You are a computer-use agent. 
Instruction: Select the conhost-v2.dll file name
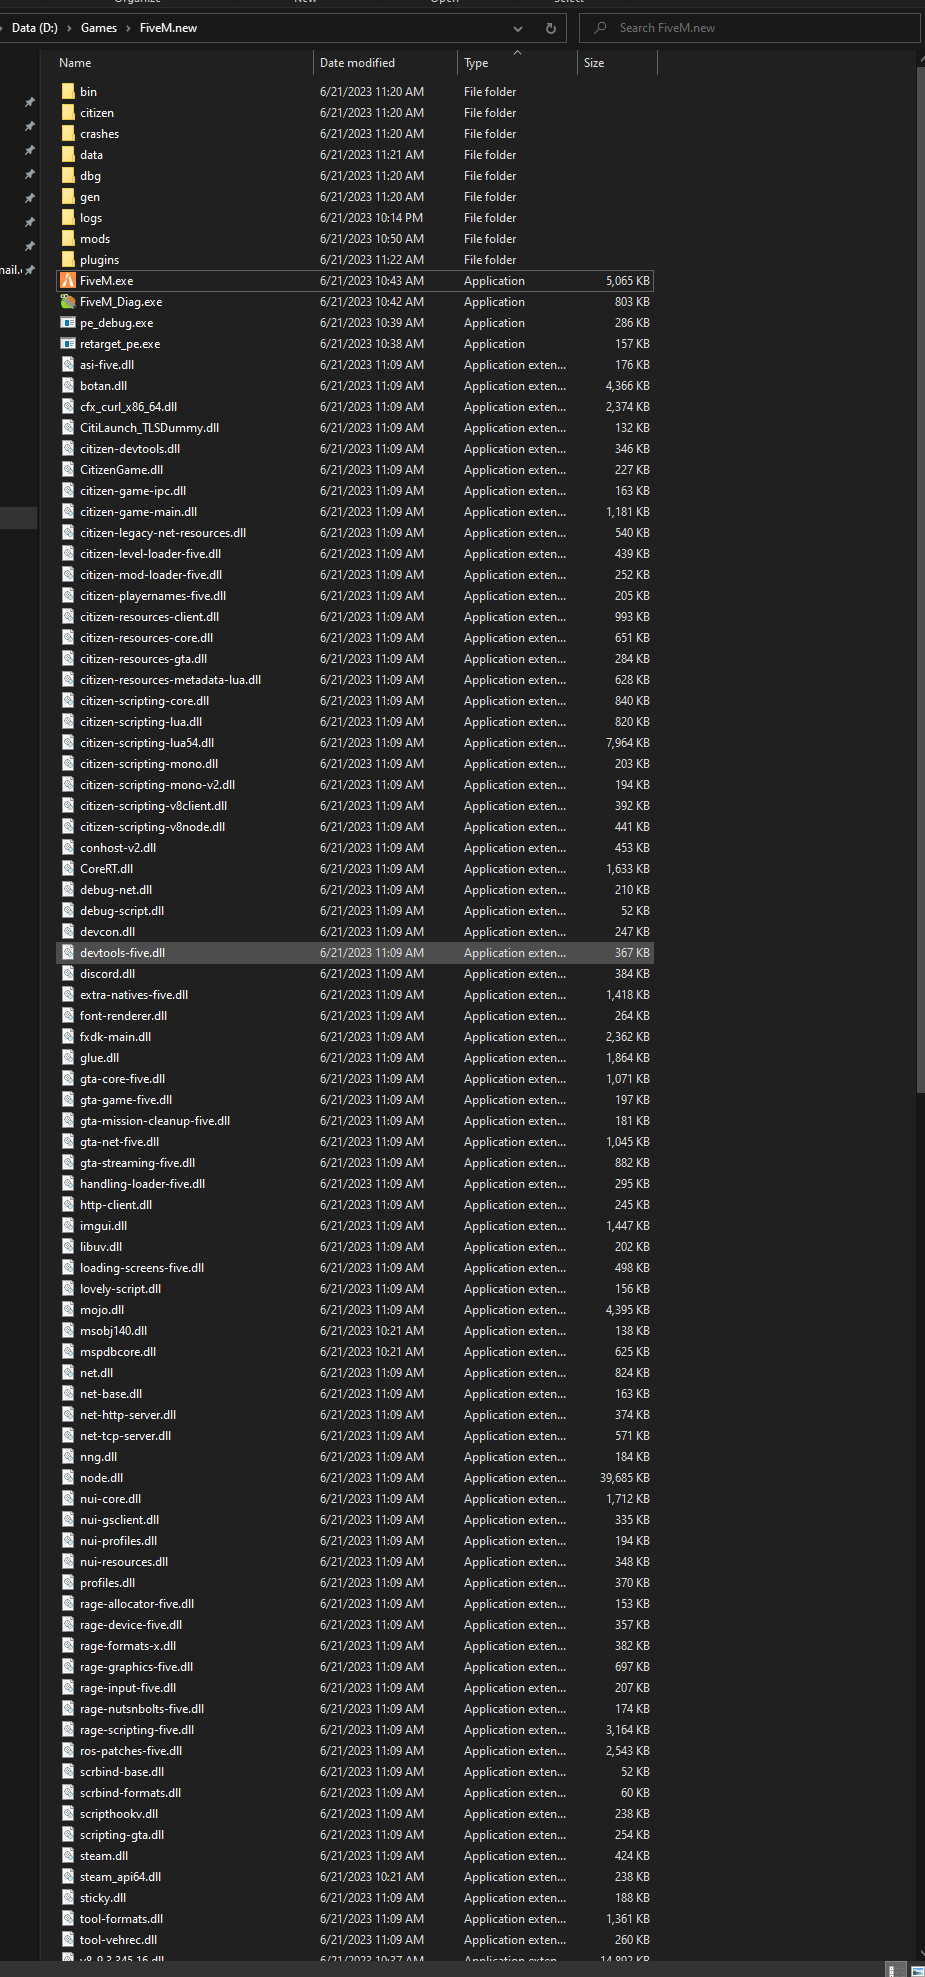click(118, 848)
